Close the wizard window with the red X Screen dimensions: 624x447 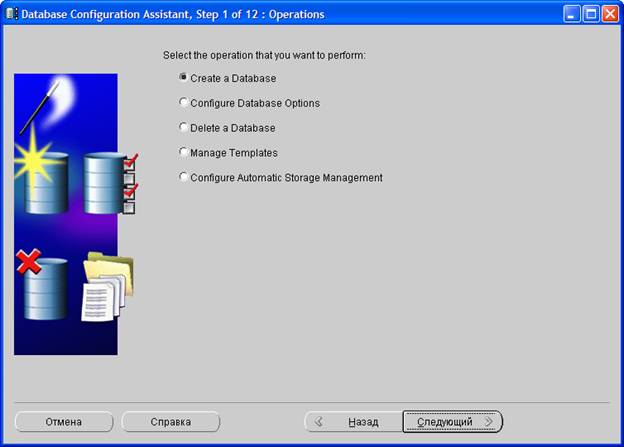tap(609, 14)
